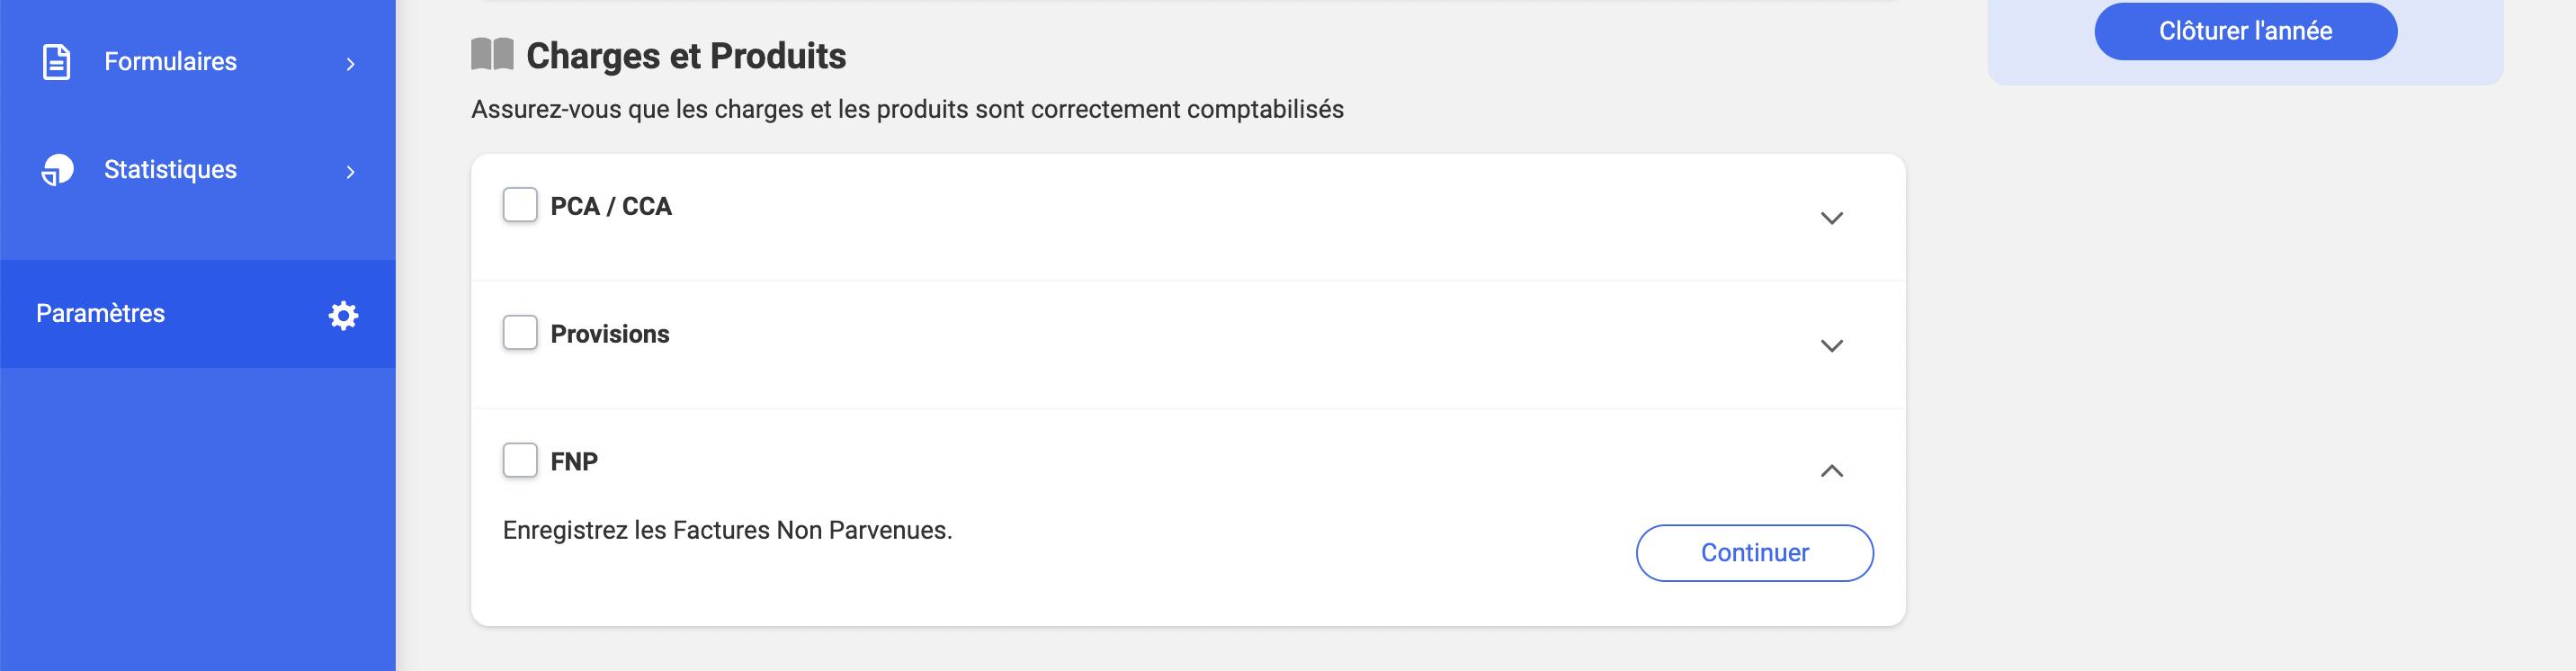Check the PCA / CCA checkbox
The height and width of the screenshot is (671, 2576).
click(520, 205)
